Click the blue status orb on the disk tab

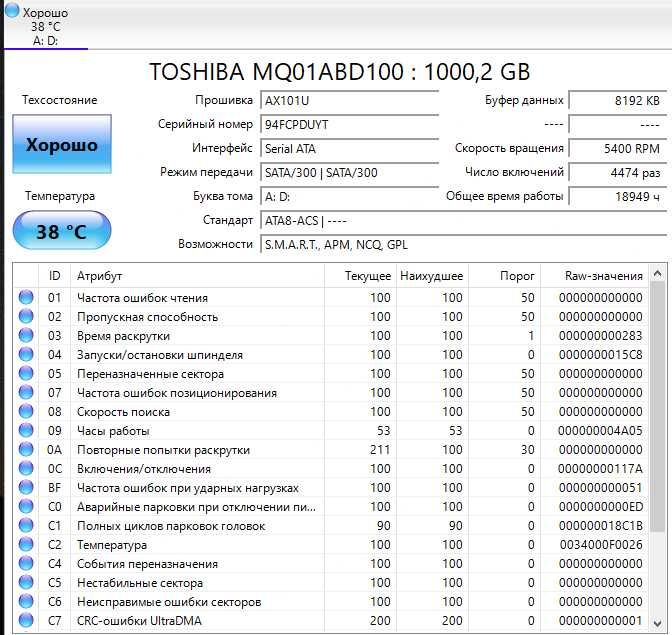12,10
